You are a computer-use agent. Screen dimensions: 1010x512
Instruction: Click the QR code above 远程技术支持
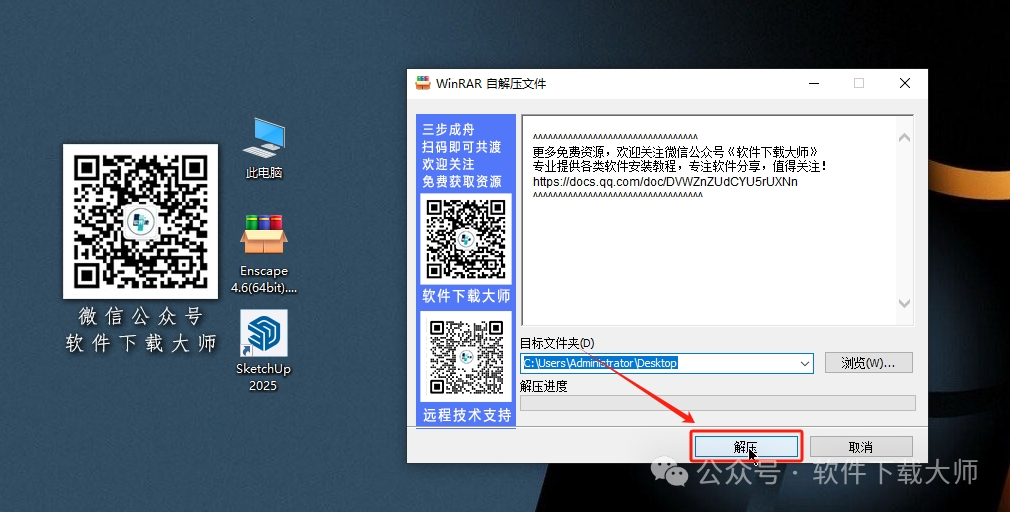point(466,356)
